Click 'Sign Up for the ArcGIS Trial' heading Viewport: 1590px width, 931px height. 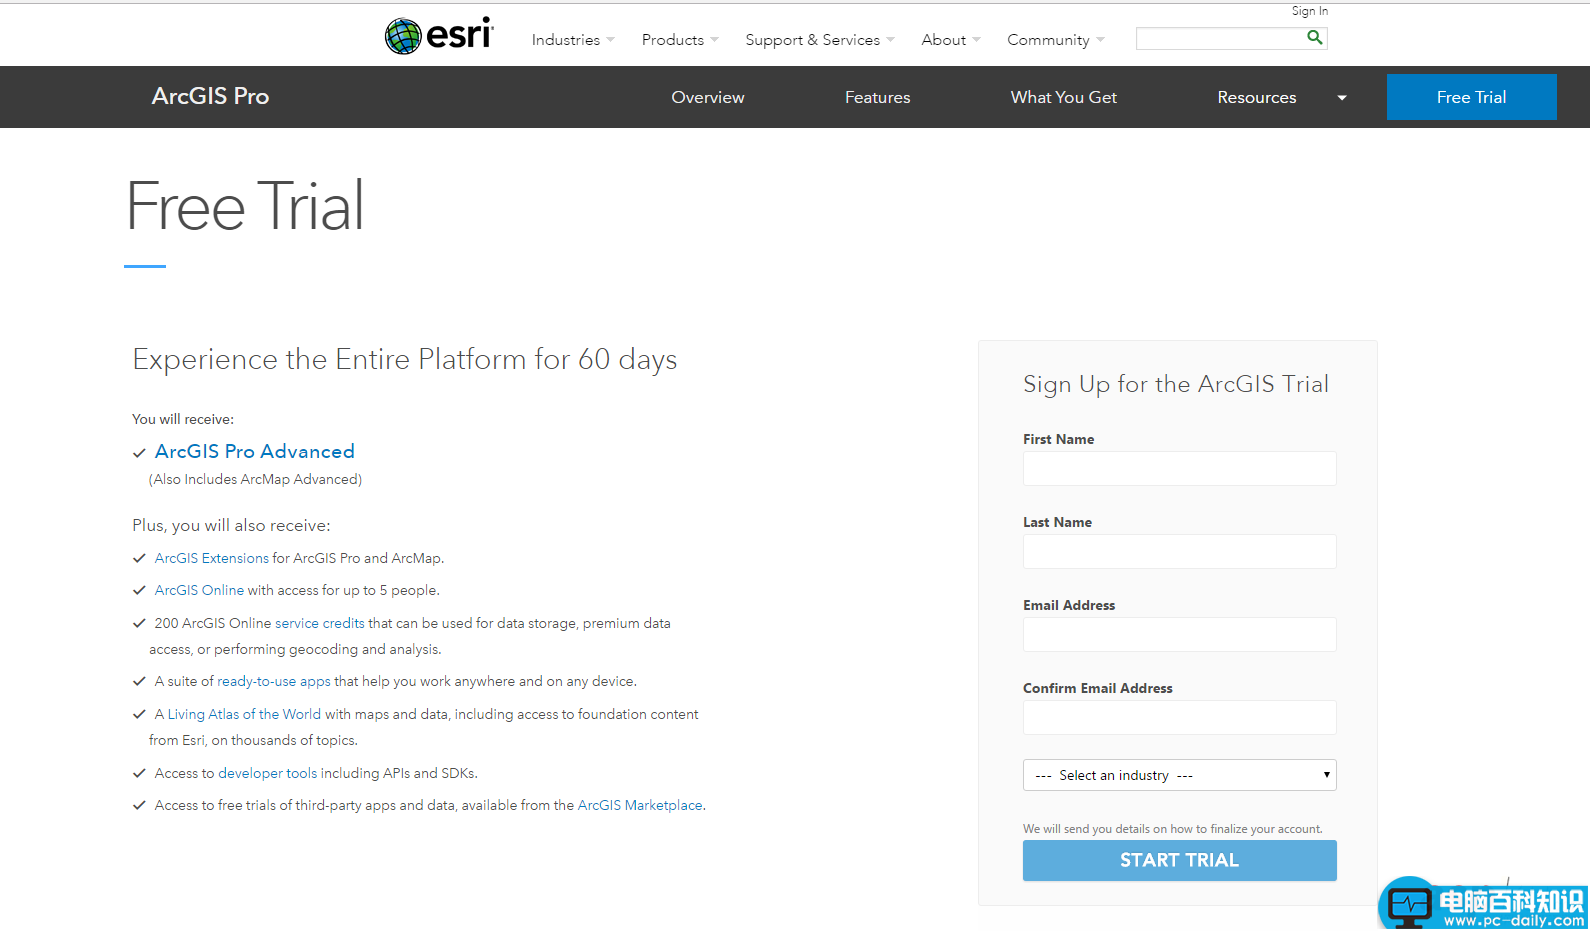coord(1176,384)
